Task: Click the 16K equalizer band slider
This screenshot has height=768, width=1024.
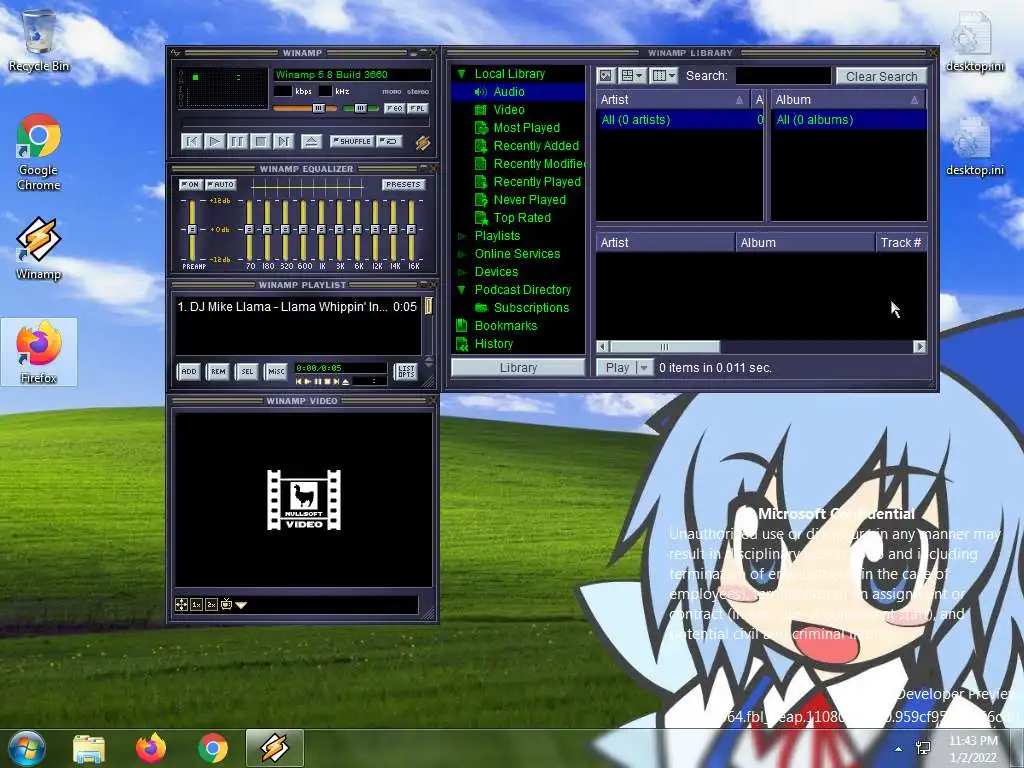Action: pyautogui.click(x=411, y=229)
